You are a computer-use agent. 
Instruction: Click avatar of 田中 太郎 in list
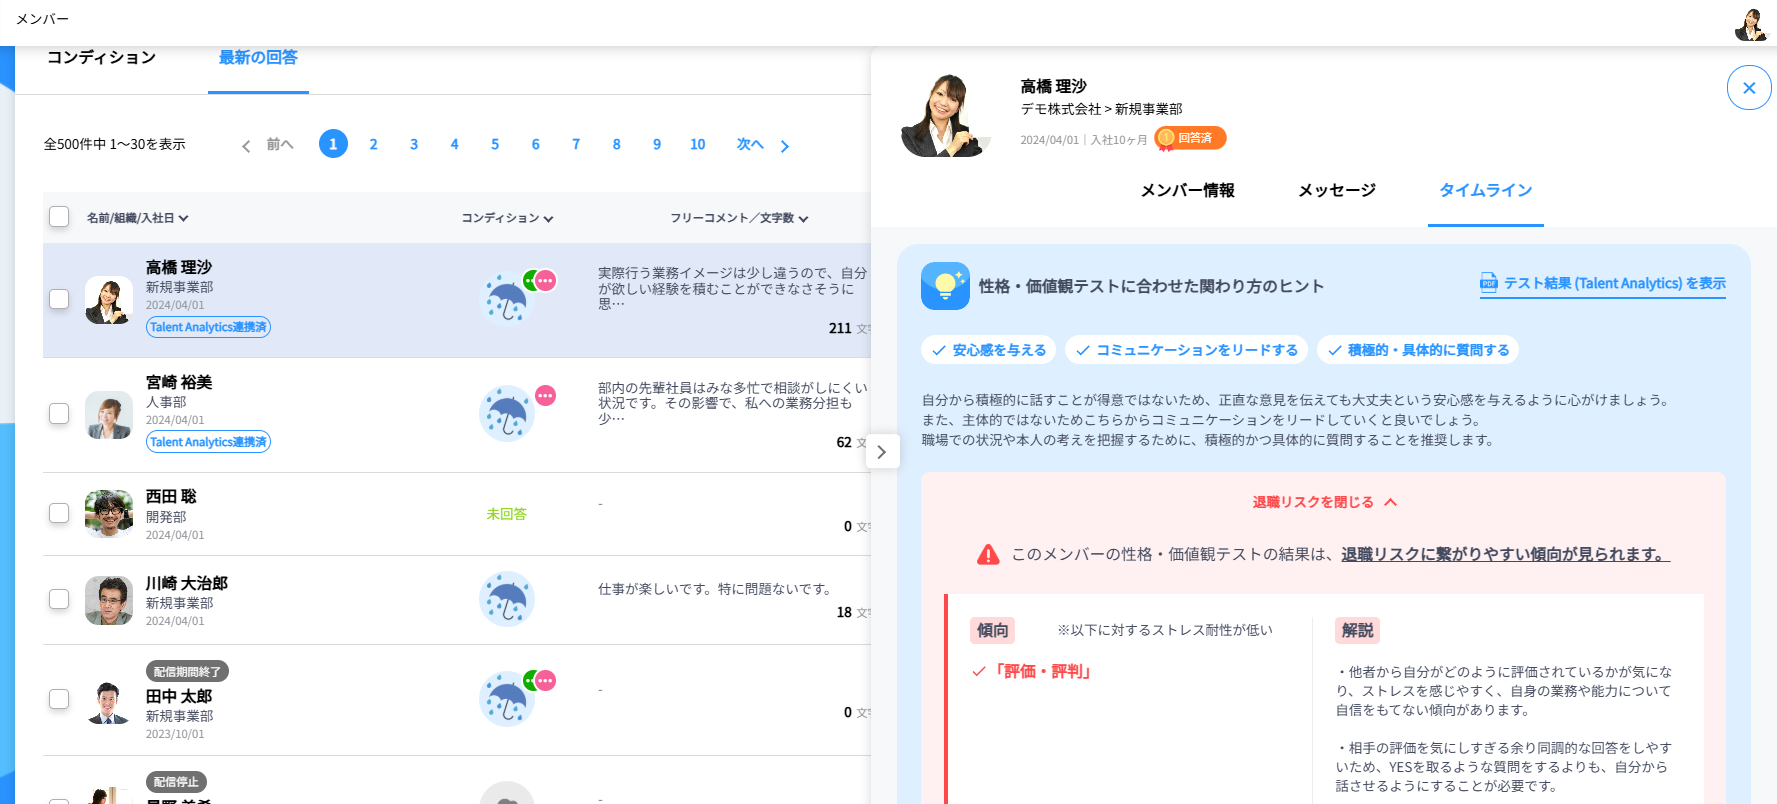click(109, 702)
